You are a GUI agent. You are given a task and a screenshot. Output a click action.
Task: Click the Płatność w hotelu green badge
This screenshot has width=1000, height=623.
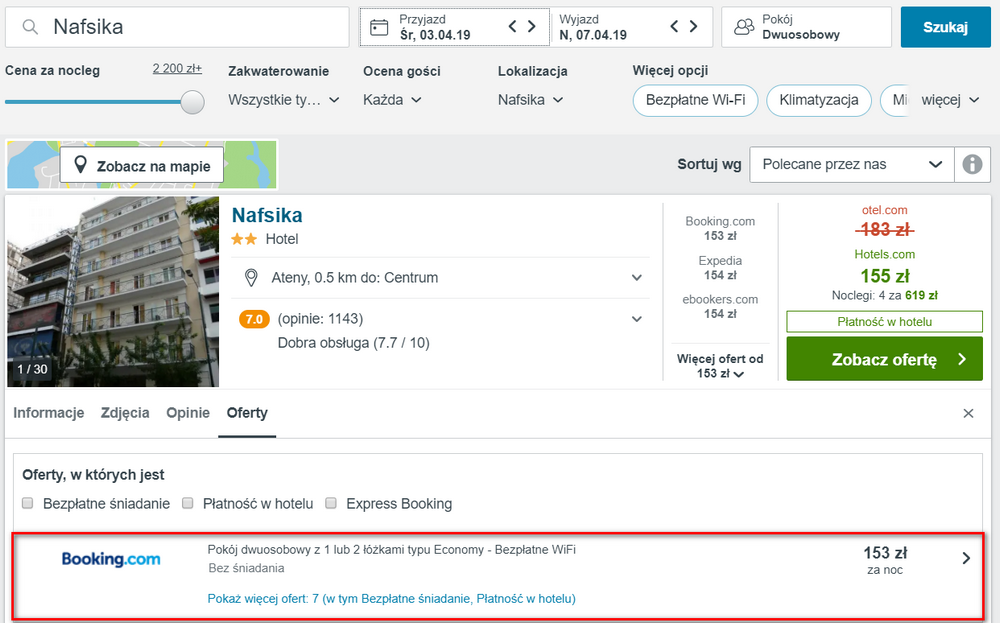884,322
